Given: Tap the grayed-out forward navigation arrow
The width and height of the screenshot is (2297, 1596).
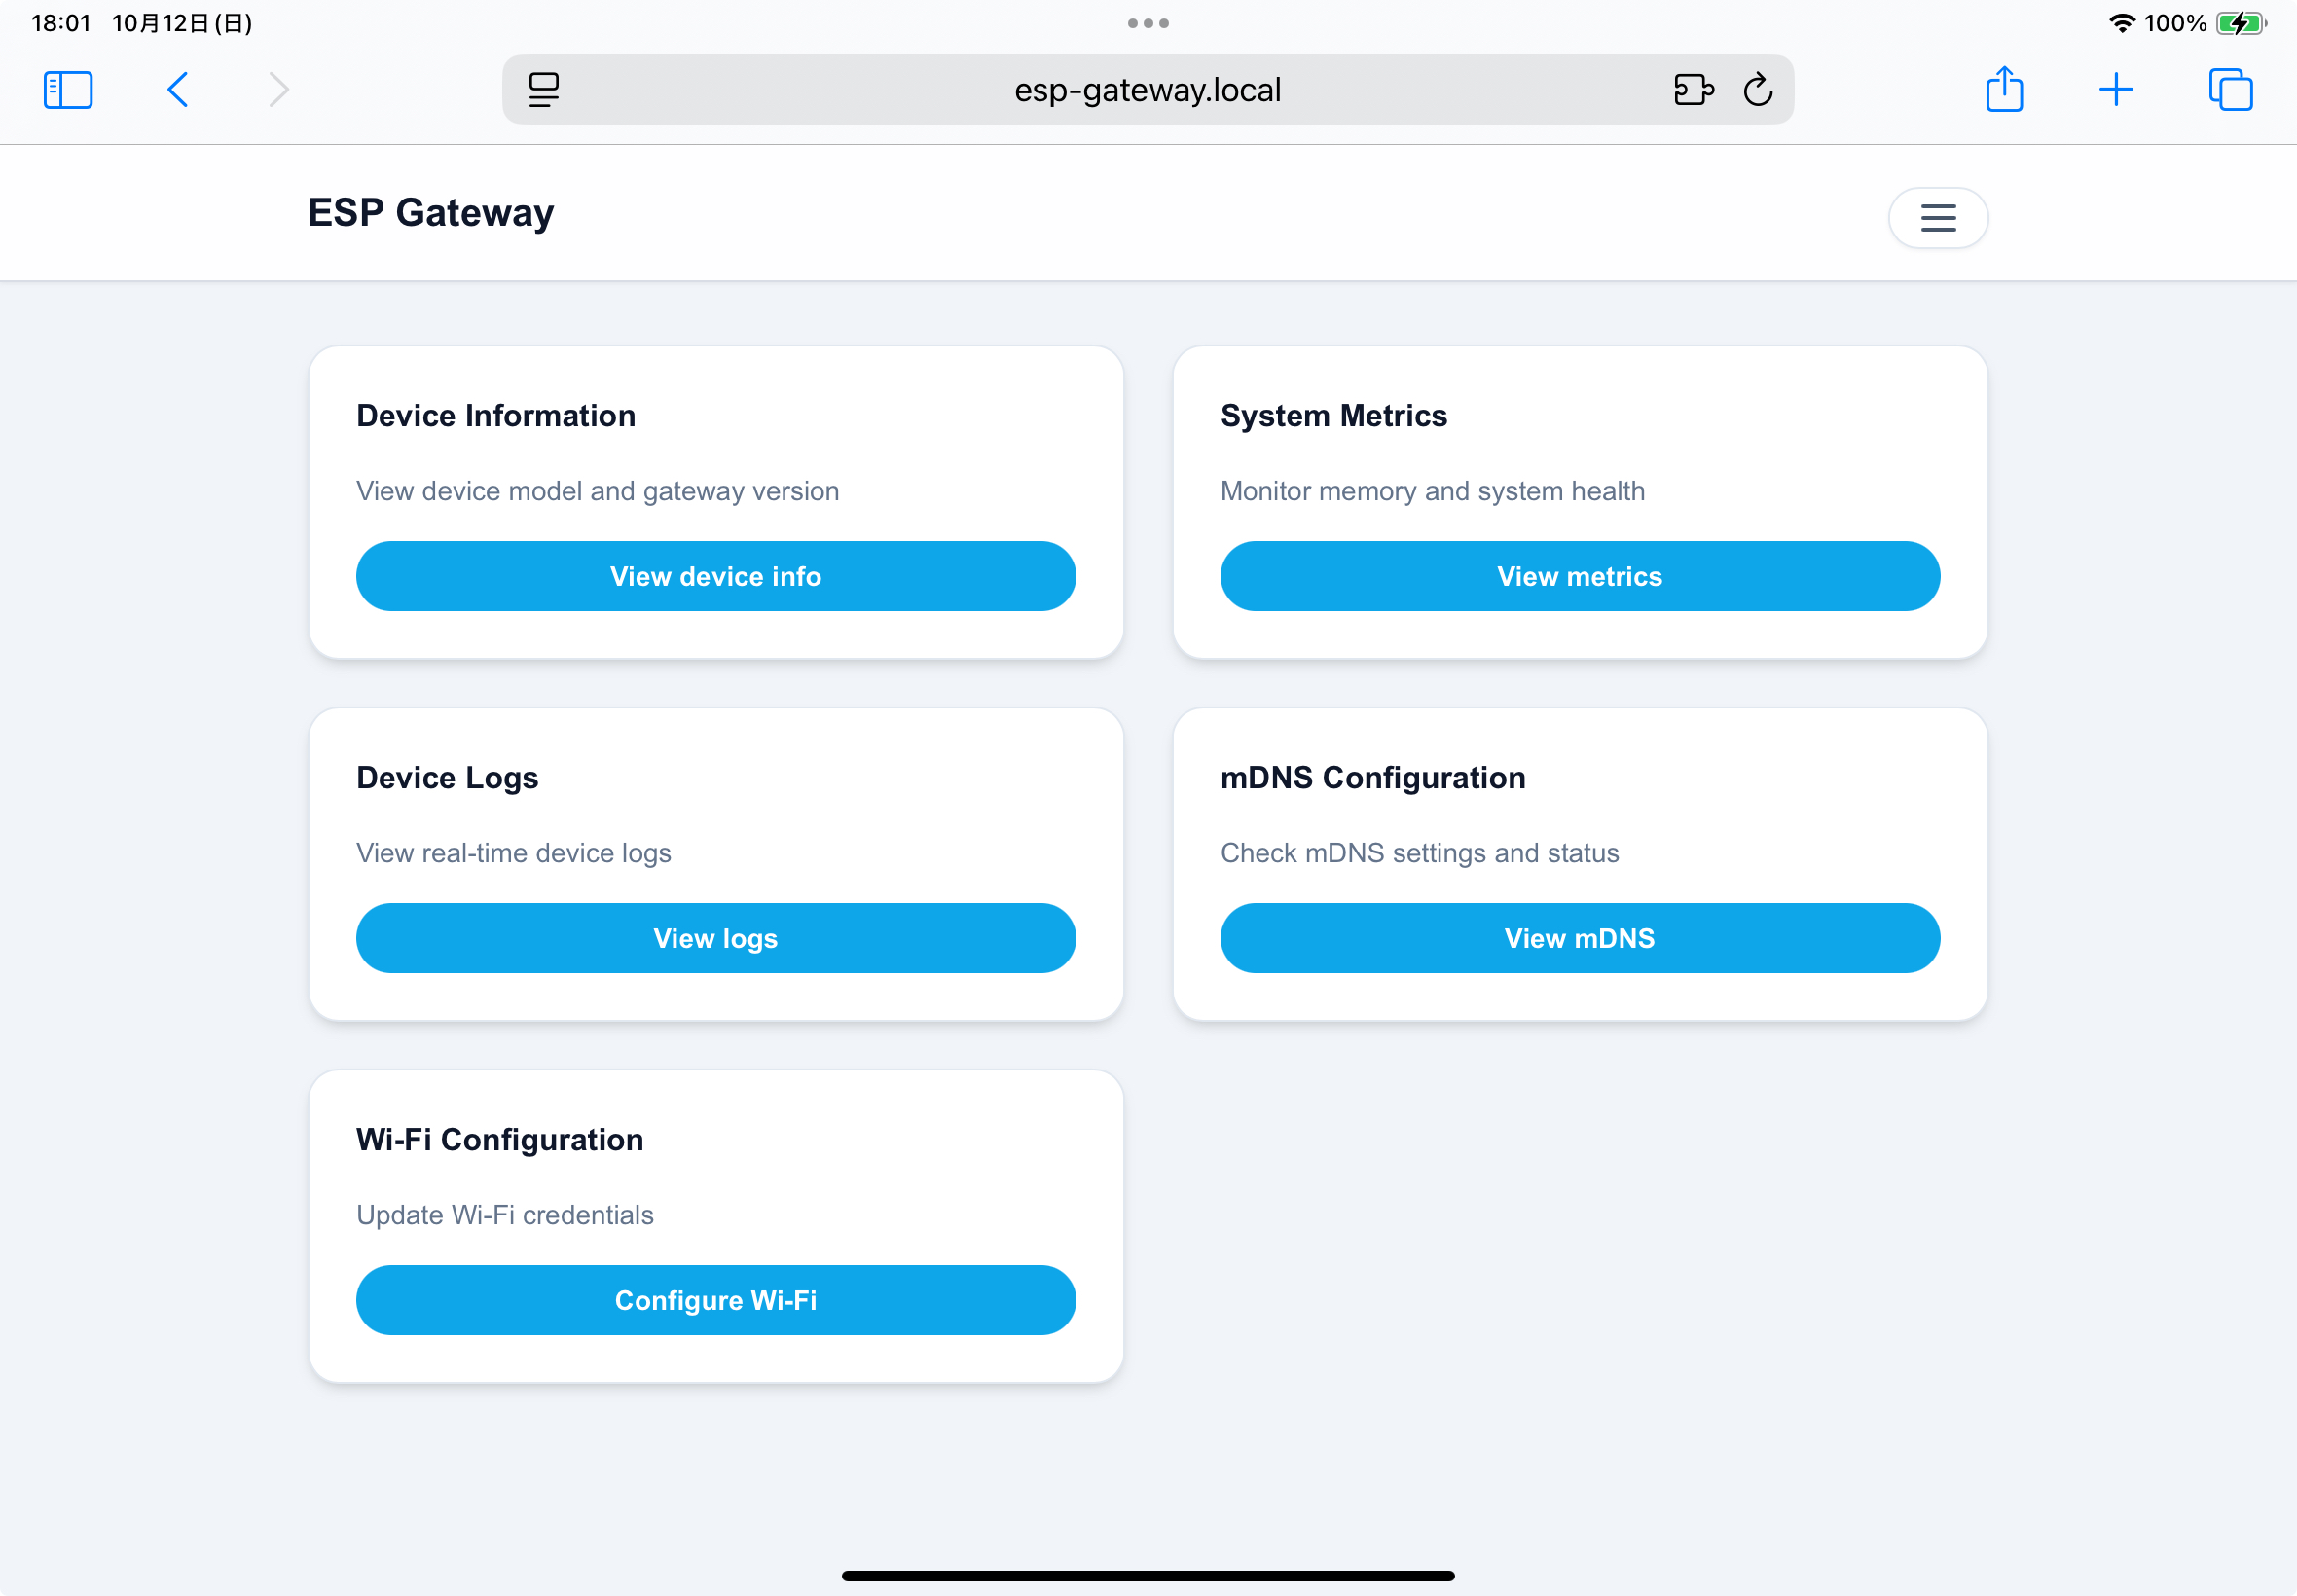Looking at the screenshot, I should 277,89.
